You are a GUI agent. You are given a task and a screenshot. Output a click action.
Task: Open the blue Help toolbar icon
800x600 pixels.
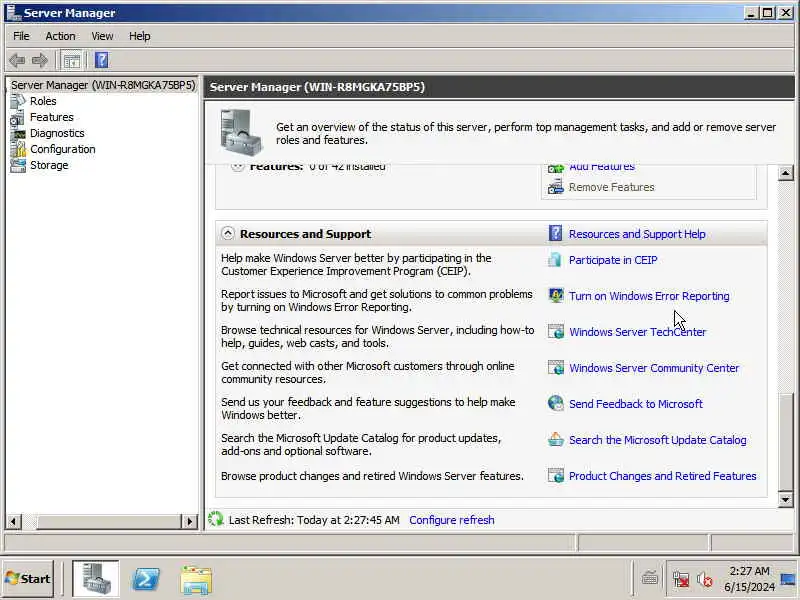click(102, 60)
